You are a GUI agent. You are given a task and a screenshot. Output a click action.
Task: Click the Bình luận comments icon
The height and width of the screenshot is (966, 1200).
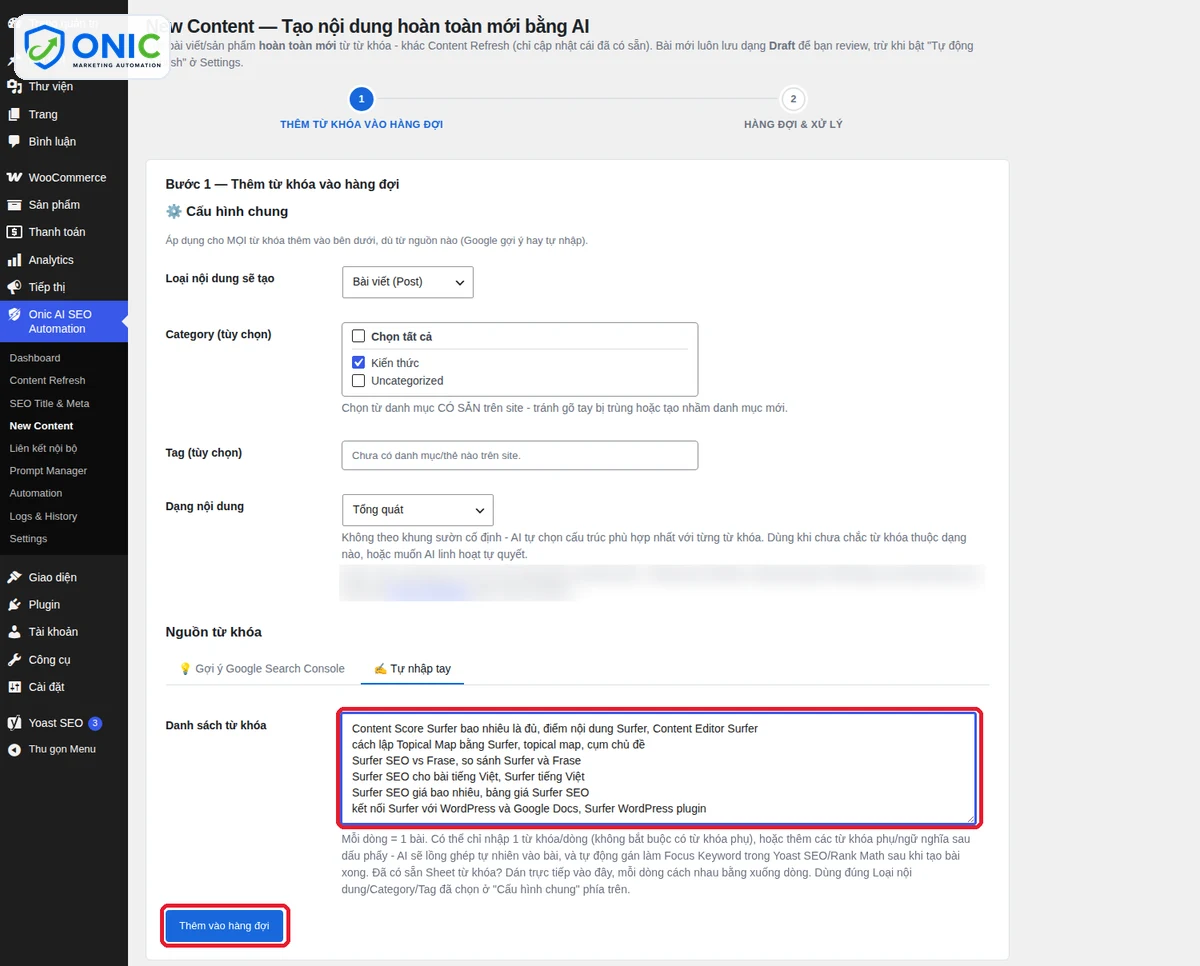(x=14, y=141)
